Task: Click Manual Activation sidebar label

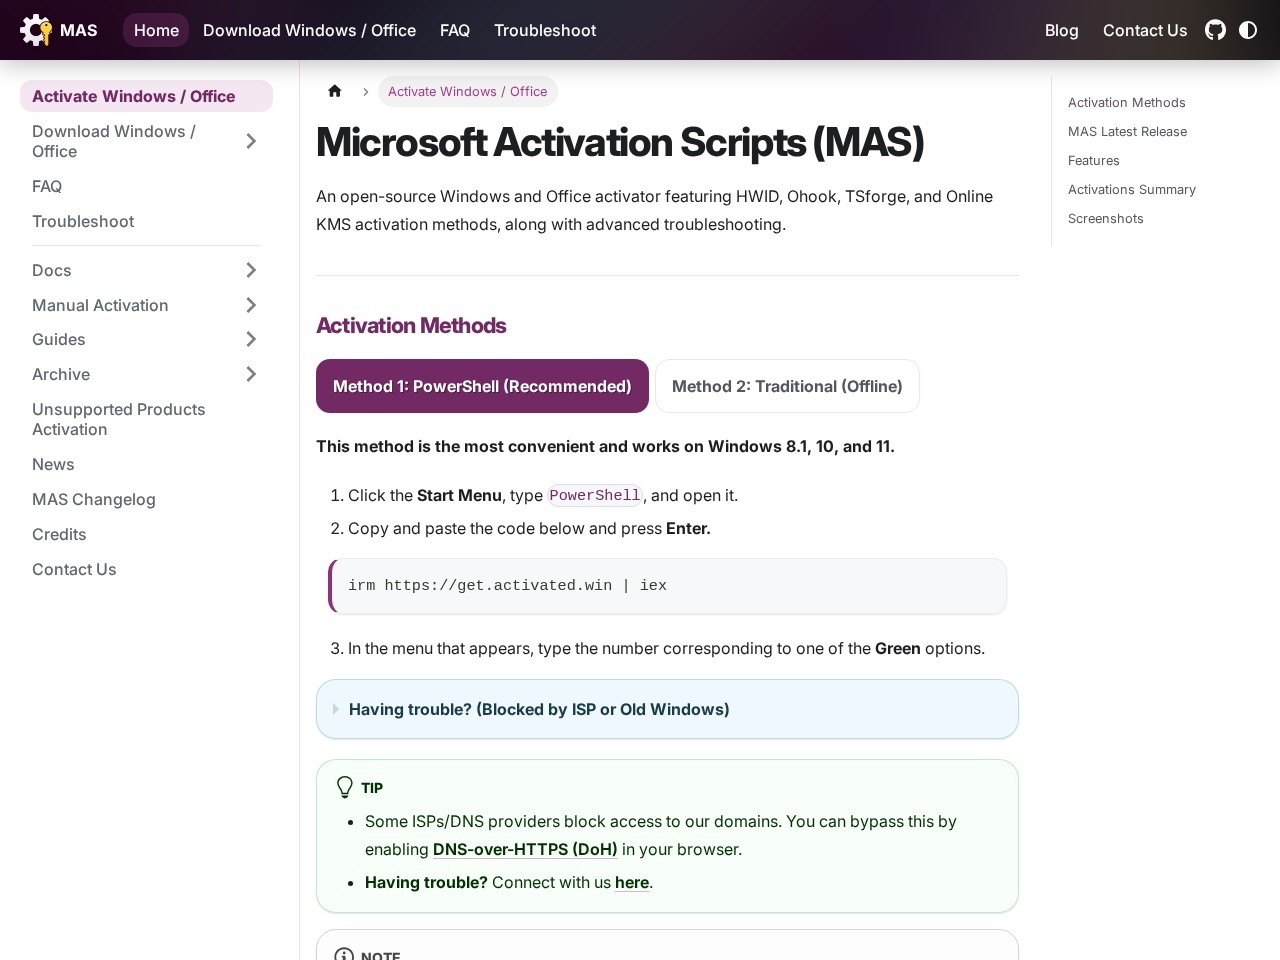Action: (x=100, y=305)
